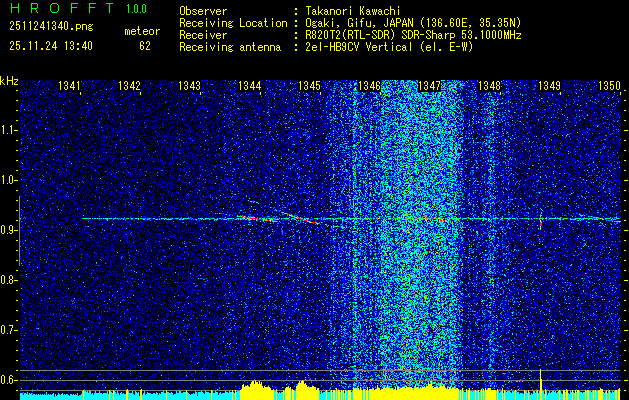Click the 1347 time marker
This screenshot has width=629, height=400.
tap(430, 86)
